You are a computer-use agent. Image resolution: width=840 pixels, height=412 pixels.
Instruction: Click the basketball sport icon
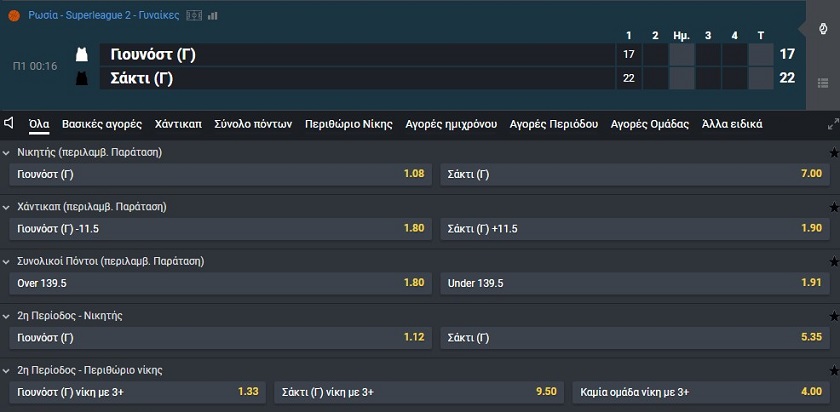(14, 16)
